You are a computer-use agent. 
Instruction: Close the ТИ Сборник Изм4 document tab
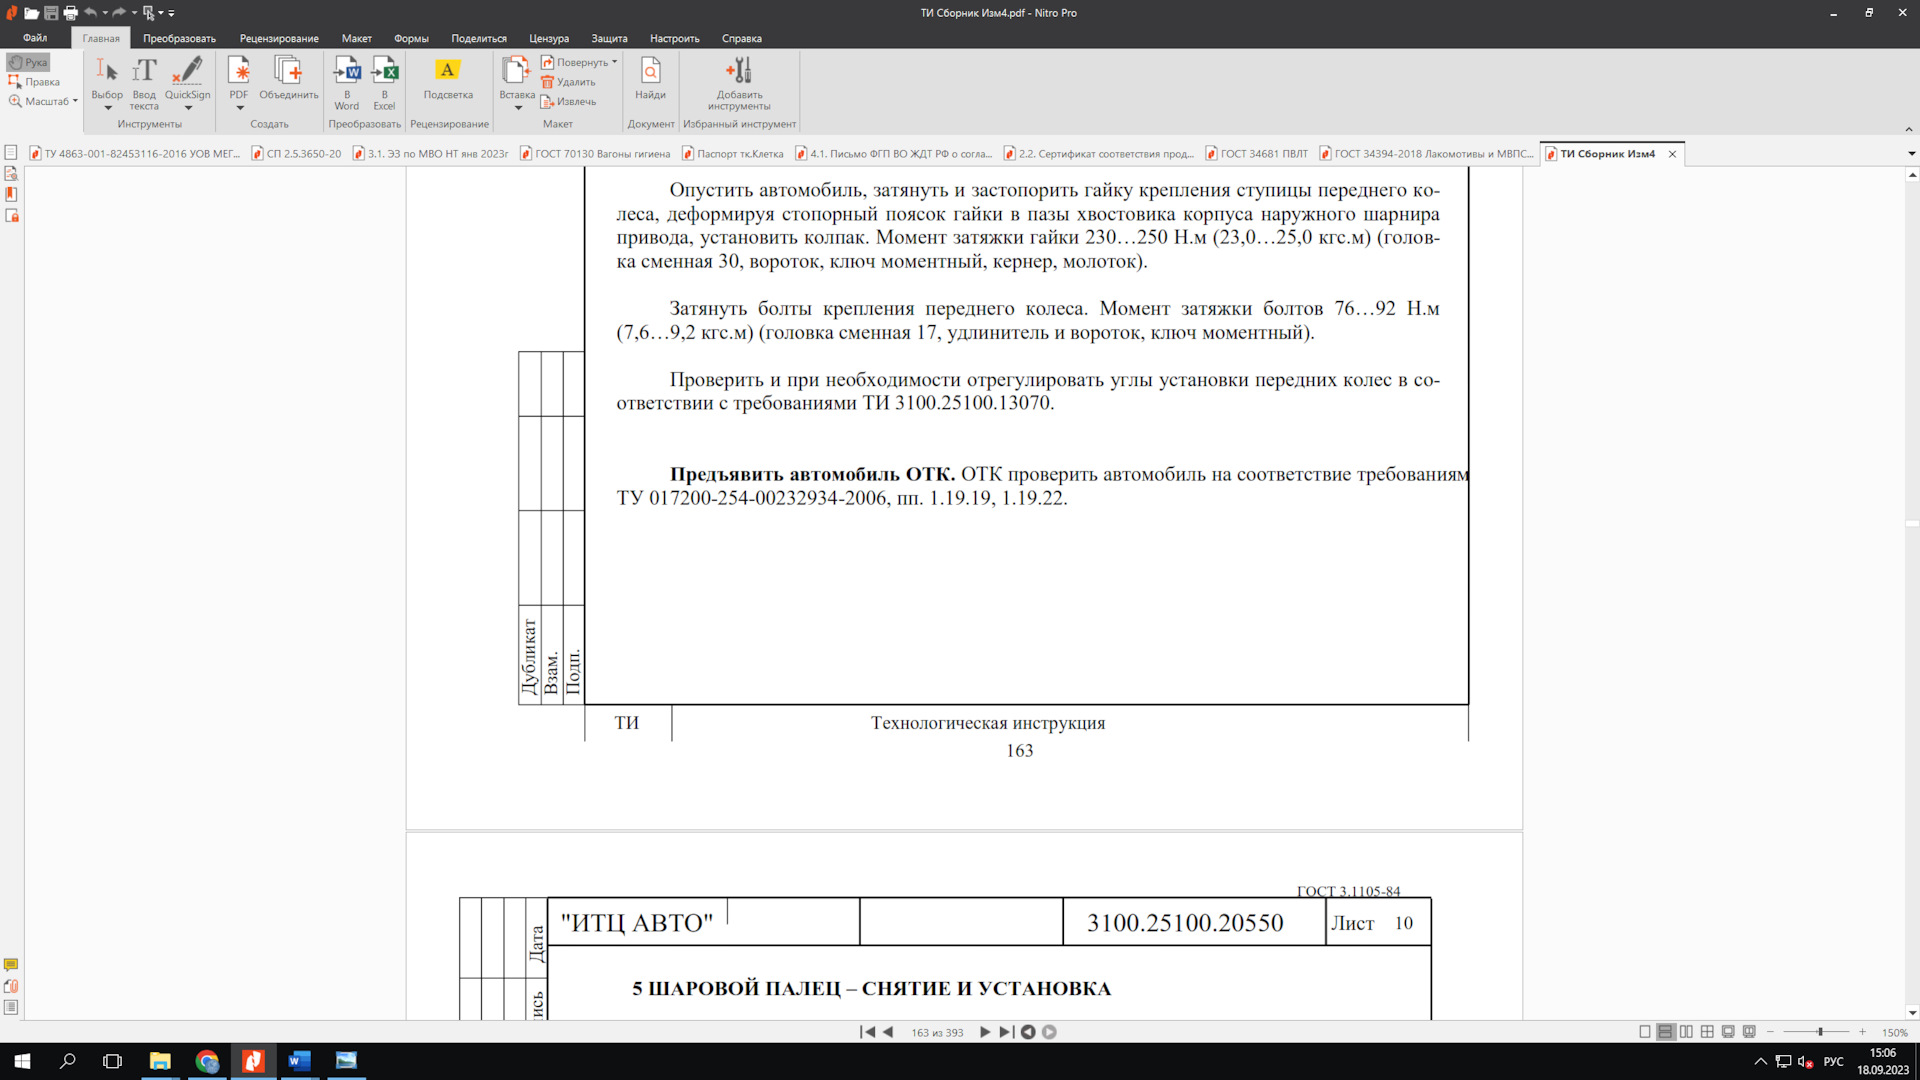1672,154
